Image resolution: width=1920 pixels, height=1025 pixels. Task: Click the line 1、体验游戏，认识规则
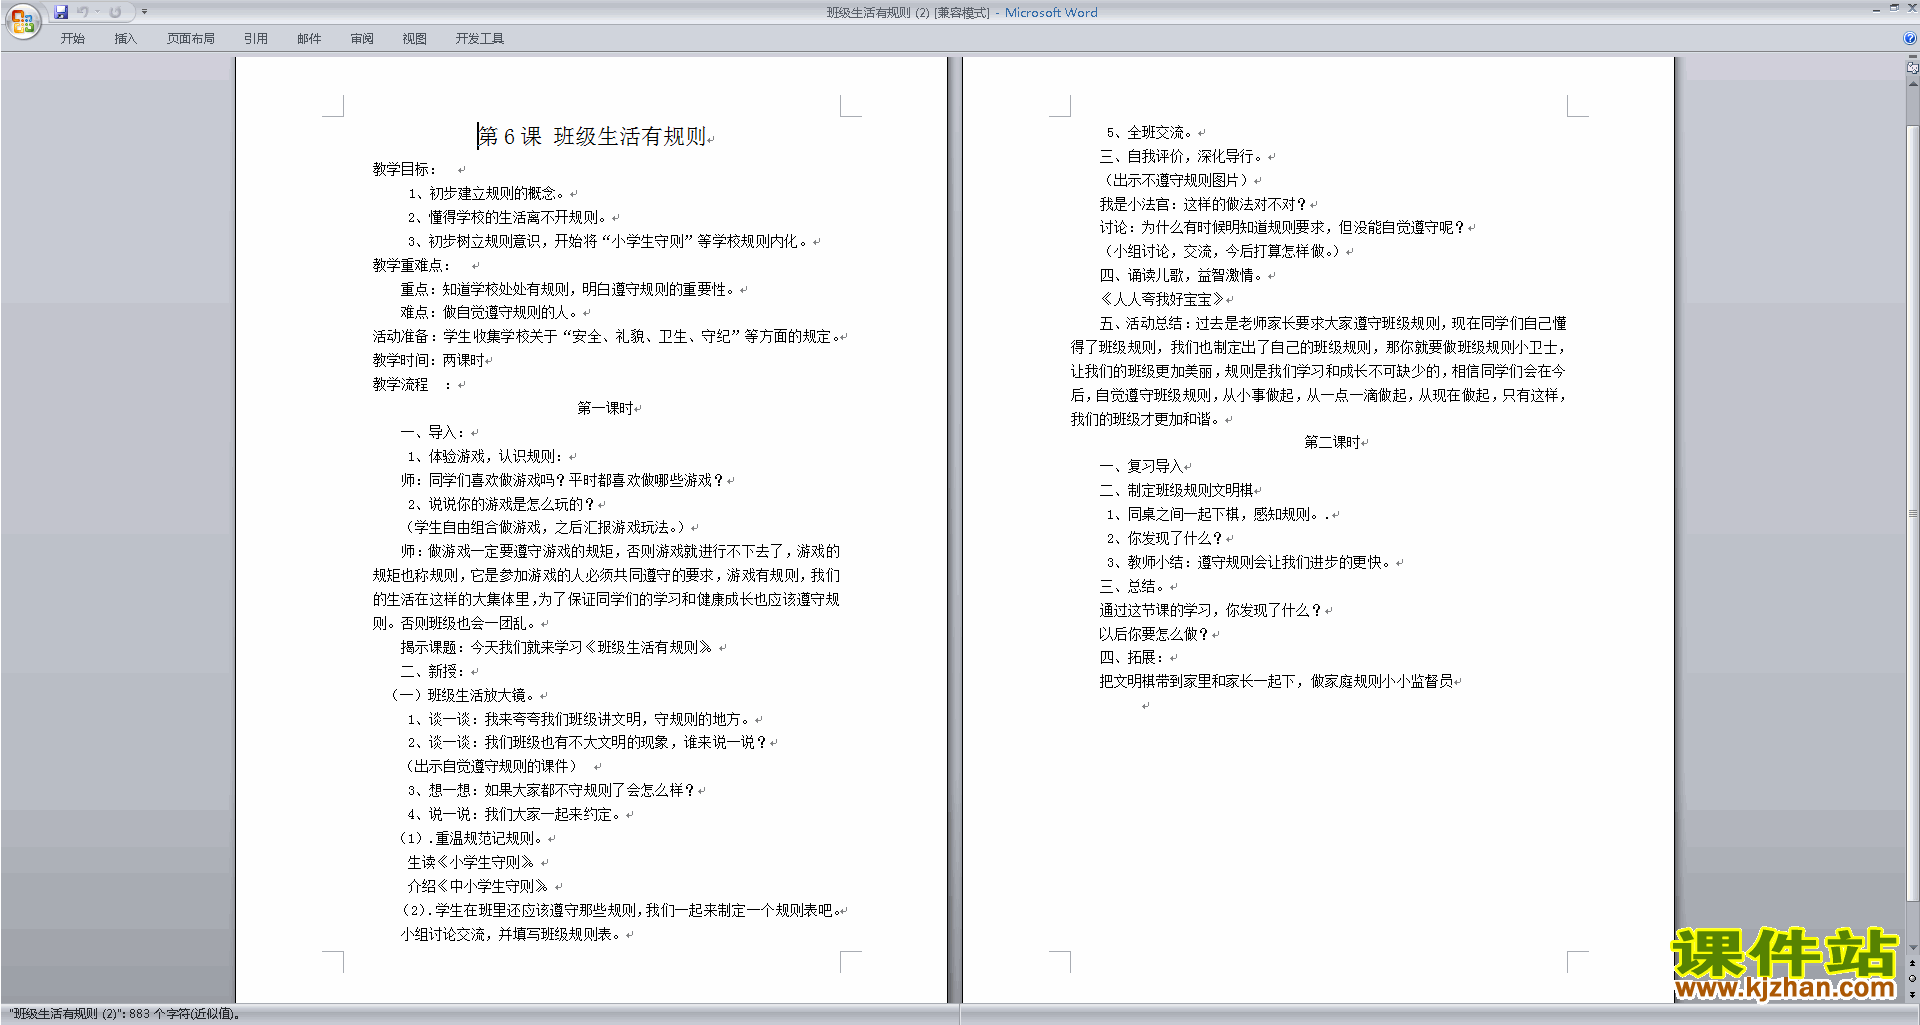[x=487, y=456]
